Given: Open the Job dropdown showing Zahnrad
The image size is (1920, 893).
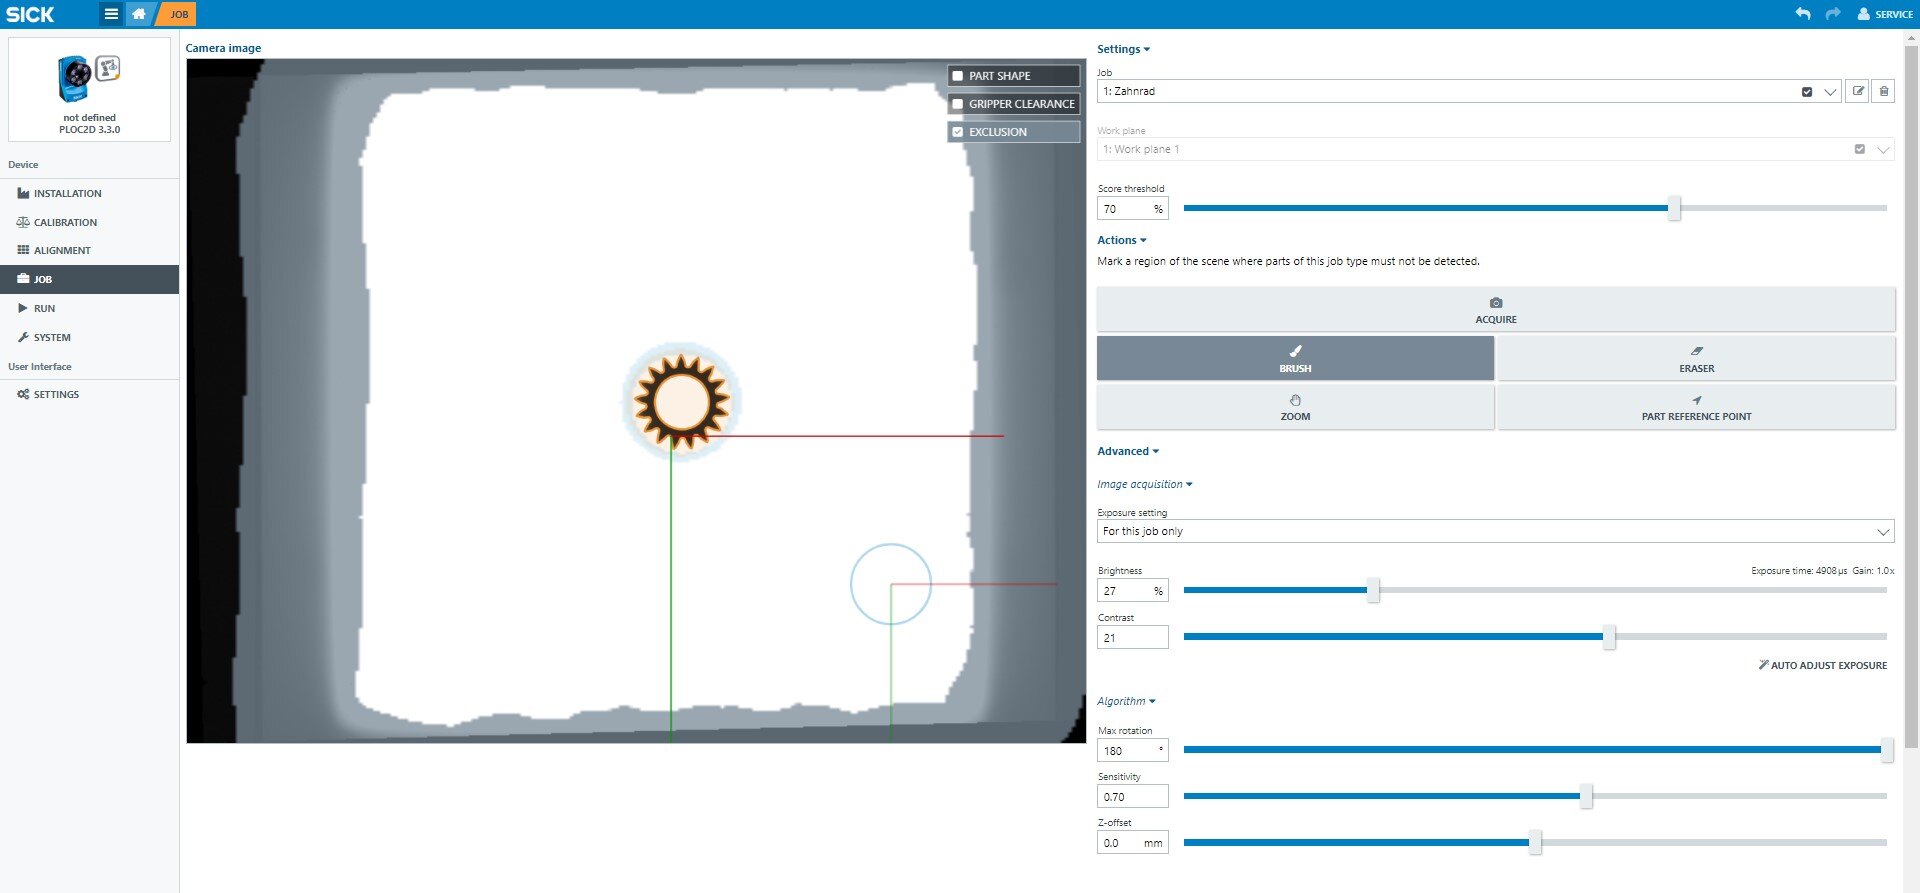Looking at the screenshot, I should point(1830,91).
